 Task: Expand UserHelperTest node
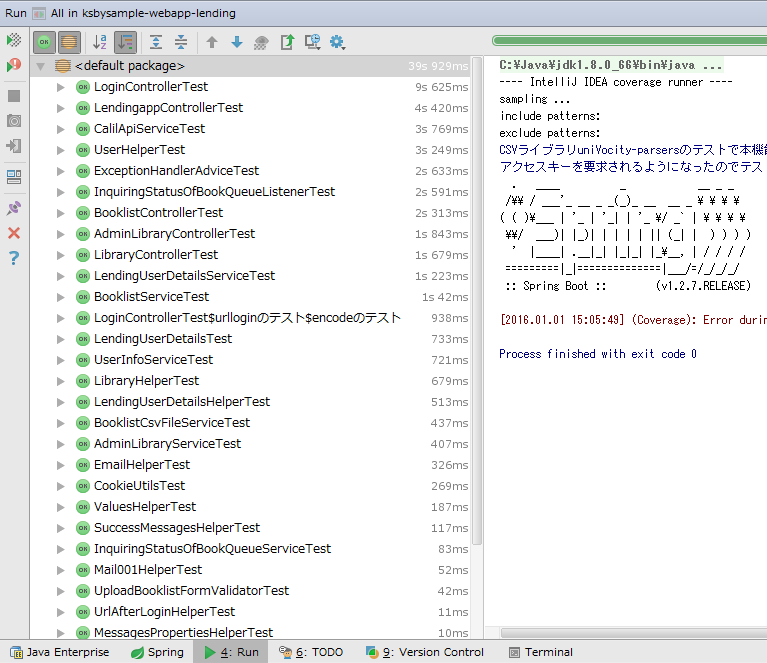click(61, 150)
